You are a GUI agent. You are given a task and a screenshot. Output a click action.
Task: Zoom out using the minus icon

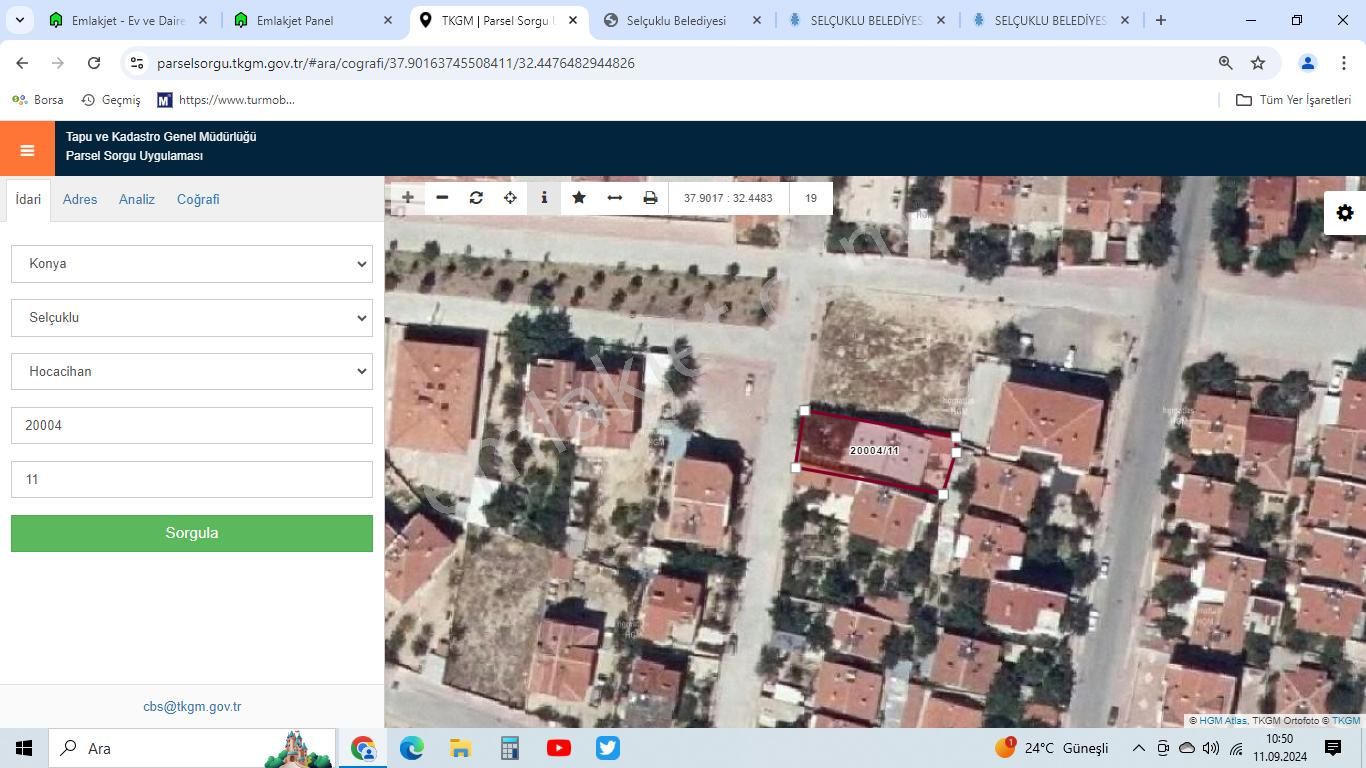pyautogui.click(x=442, y=198)
